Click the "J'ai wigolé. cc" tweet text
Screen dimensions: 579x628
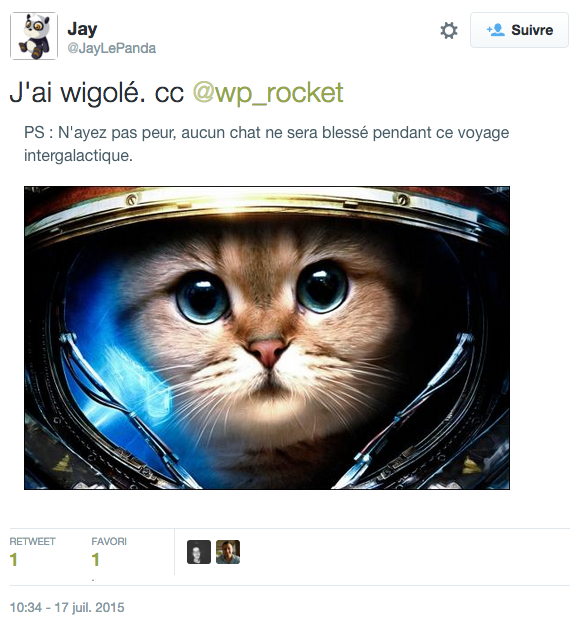point(96,93)
